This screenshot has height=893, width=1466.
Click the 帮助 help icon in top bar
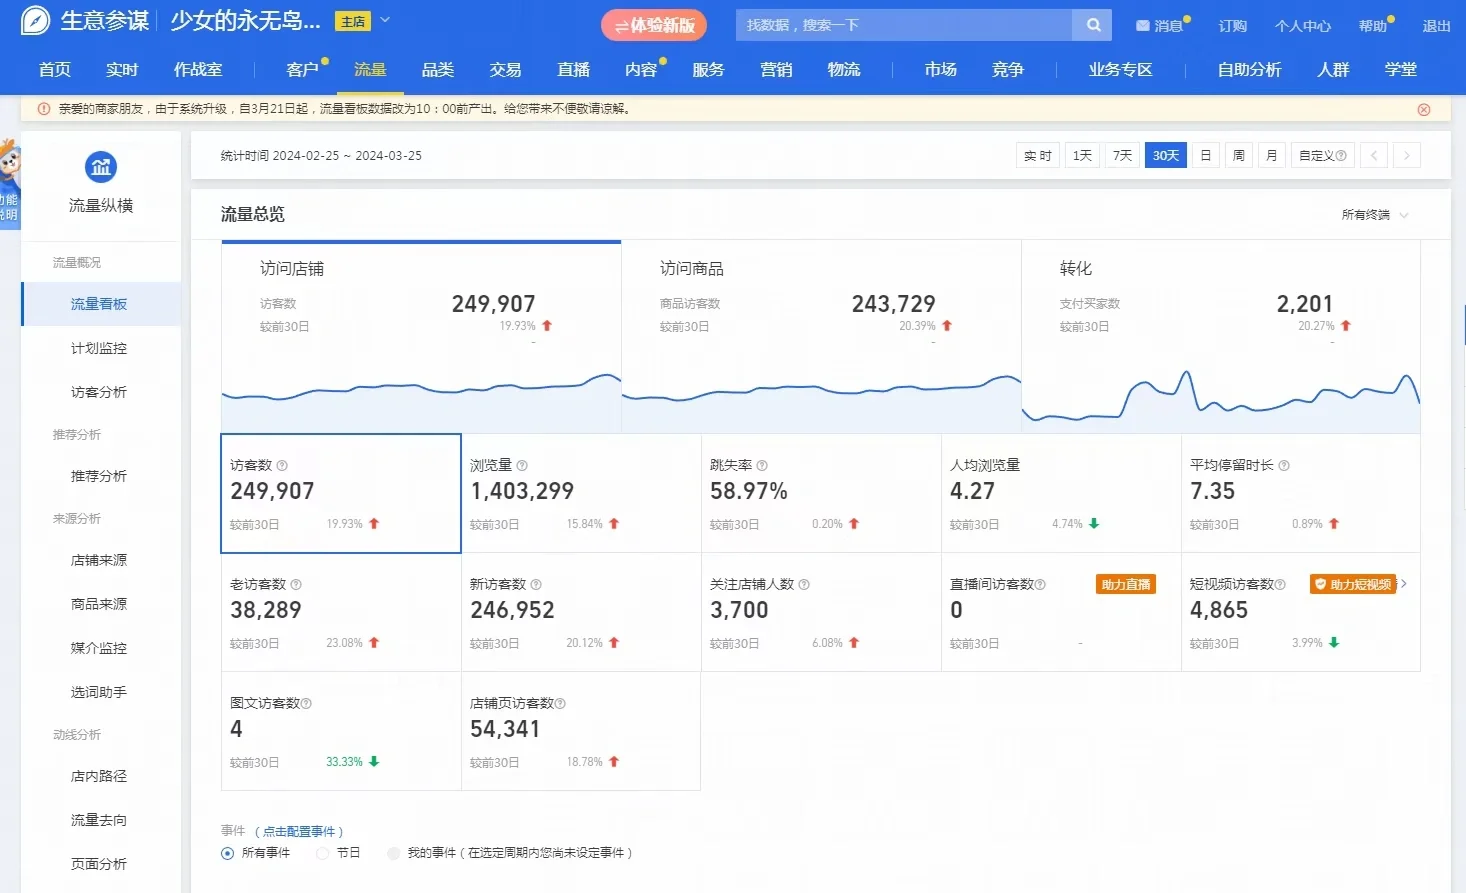(x=1372, y=25)
